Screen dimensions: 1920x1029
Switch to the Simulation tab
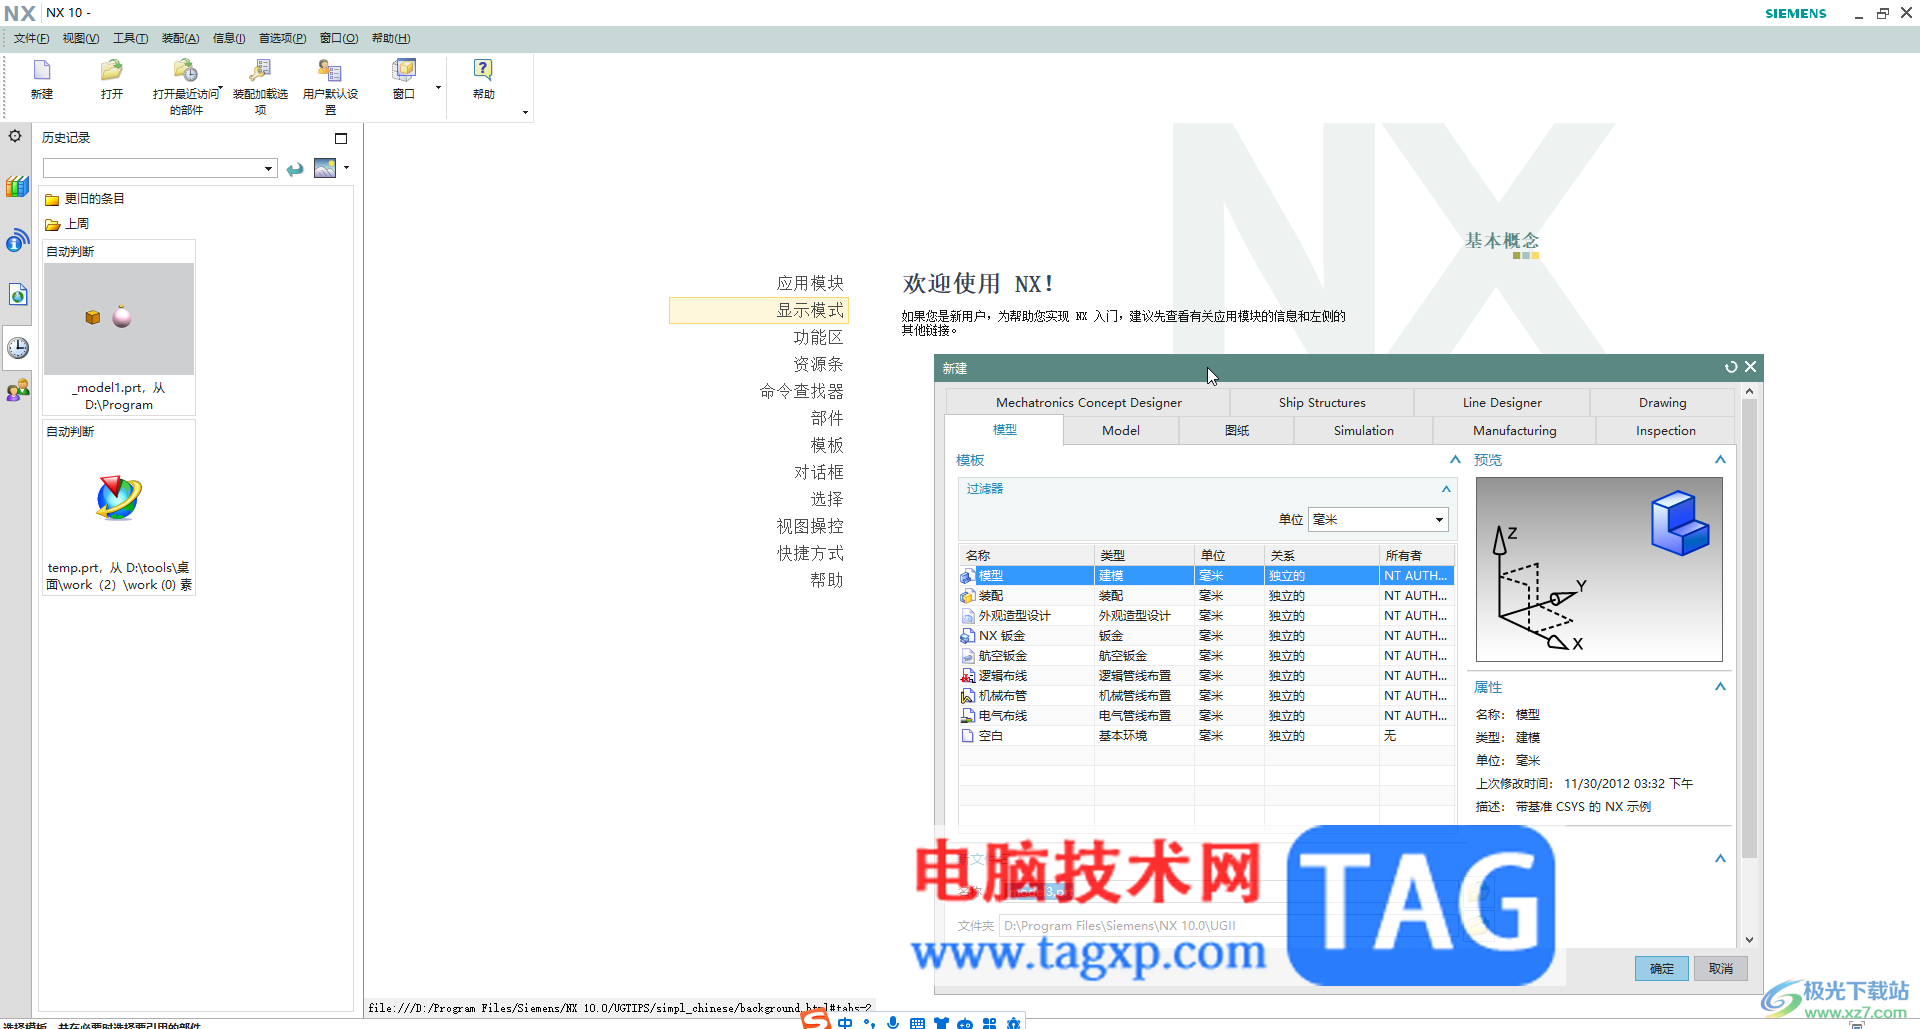(1363, 431)
